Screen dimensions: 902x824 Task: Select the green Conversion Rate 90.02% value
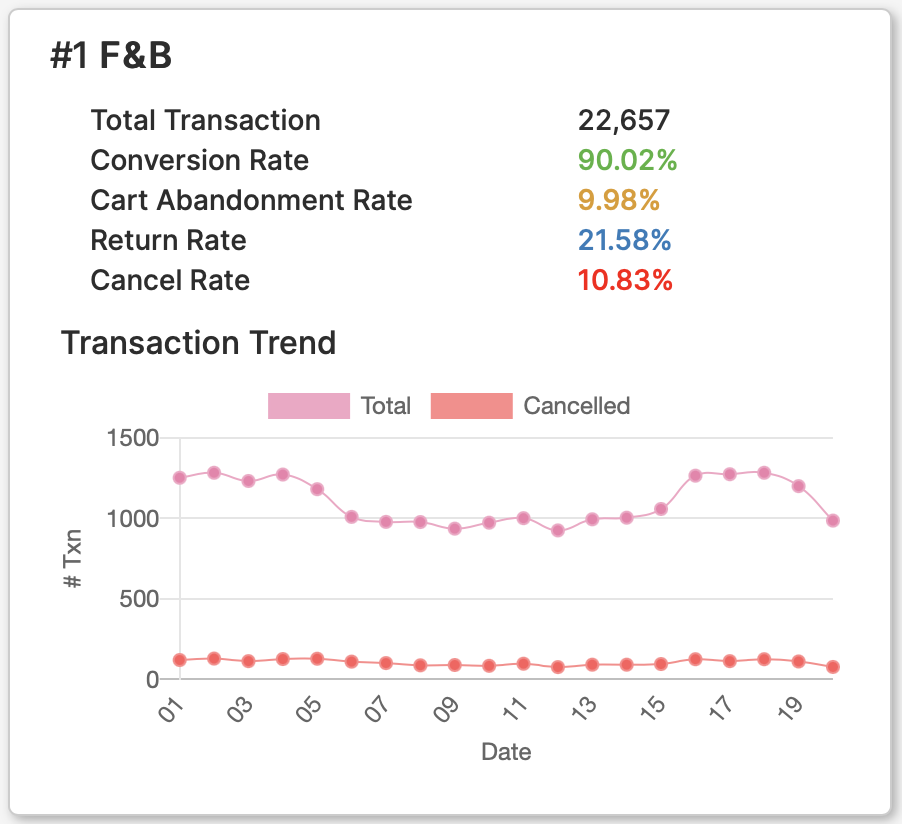click(628, 161)
